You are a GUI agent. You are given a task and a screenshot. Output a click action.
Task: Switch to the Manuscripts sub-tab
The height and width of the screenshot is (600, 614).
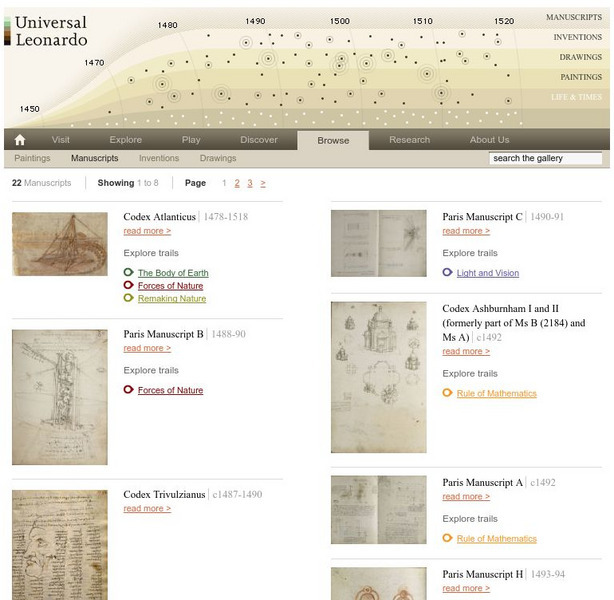tap(94, 158)
